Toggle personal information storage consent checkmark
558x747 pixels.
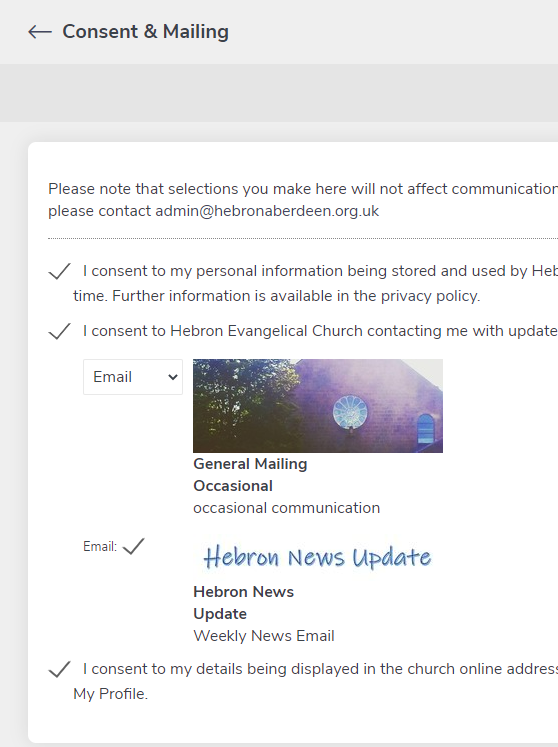60,271
